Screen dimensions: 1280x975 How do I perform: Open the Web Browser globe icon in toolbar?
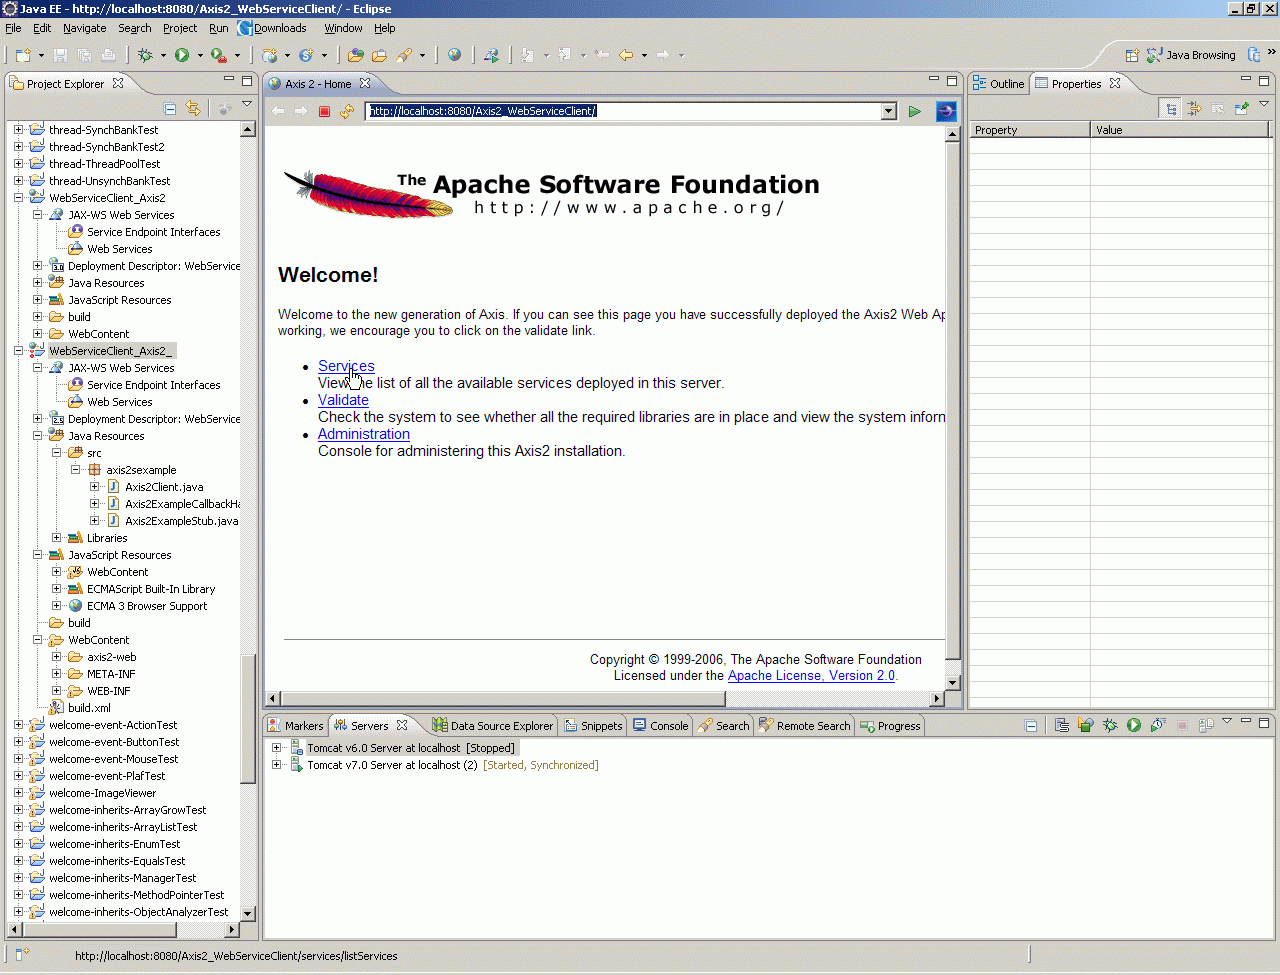pos(454,55)
